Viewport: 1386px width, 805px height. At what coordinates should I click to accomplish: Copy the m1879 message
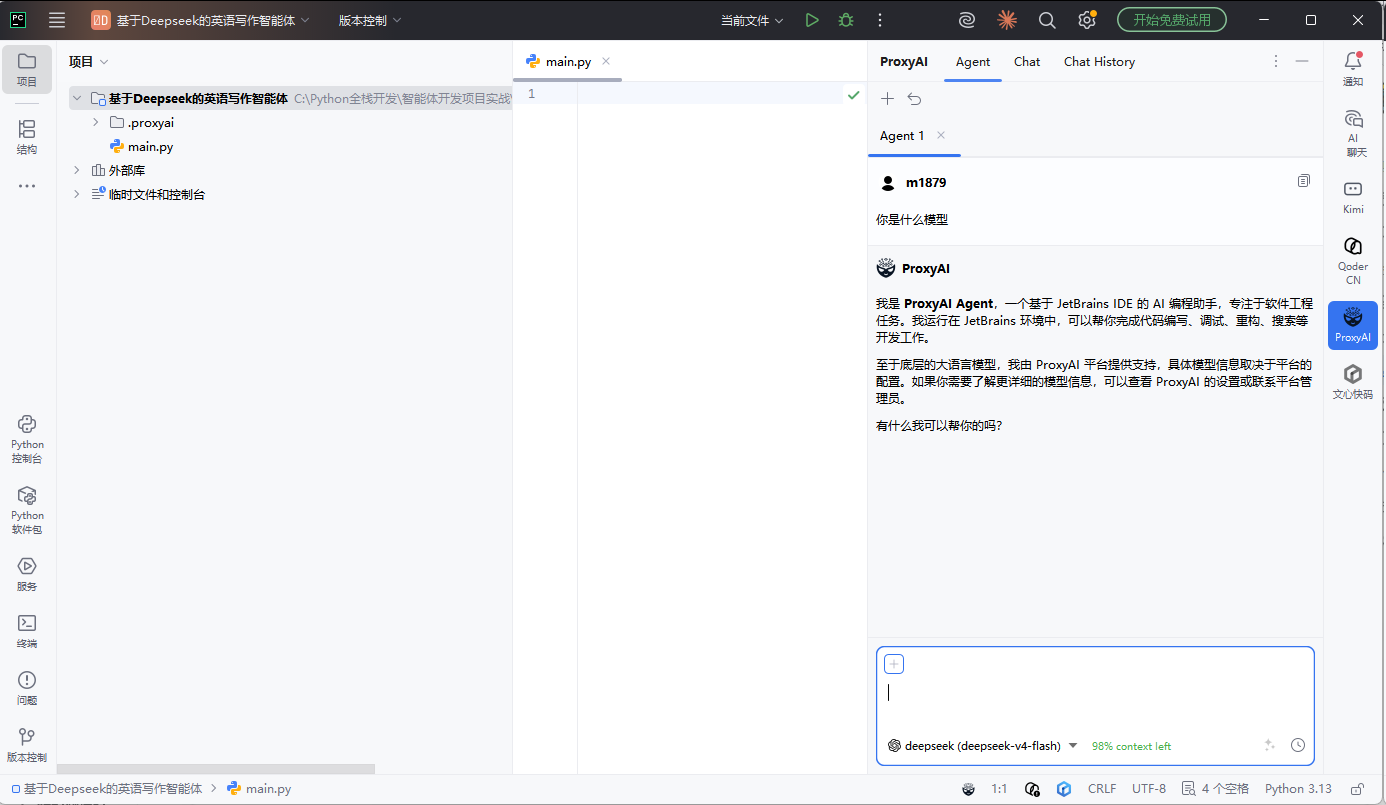[x=1303, y=181]
